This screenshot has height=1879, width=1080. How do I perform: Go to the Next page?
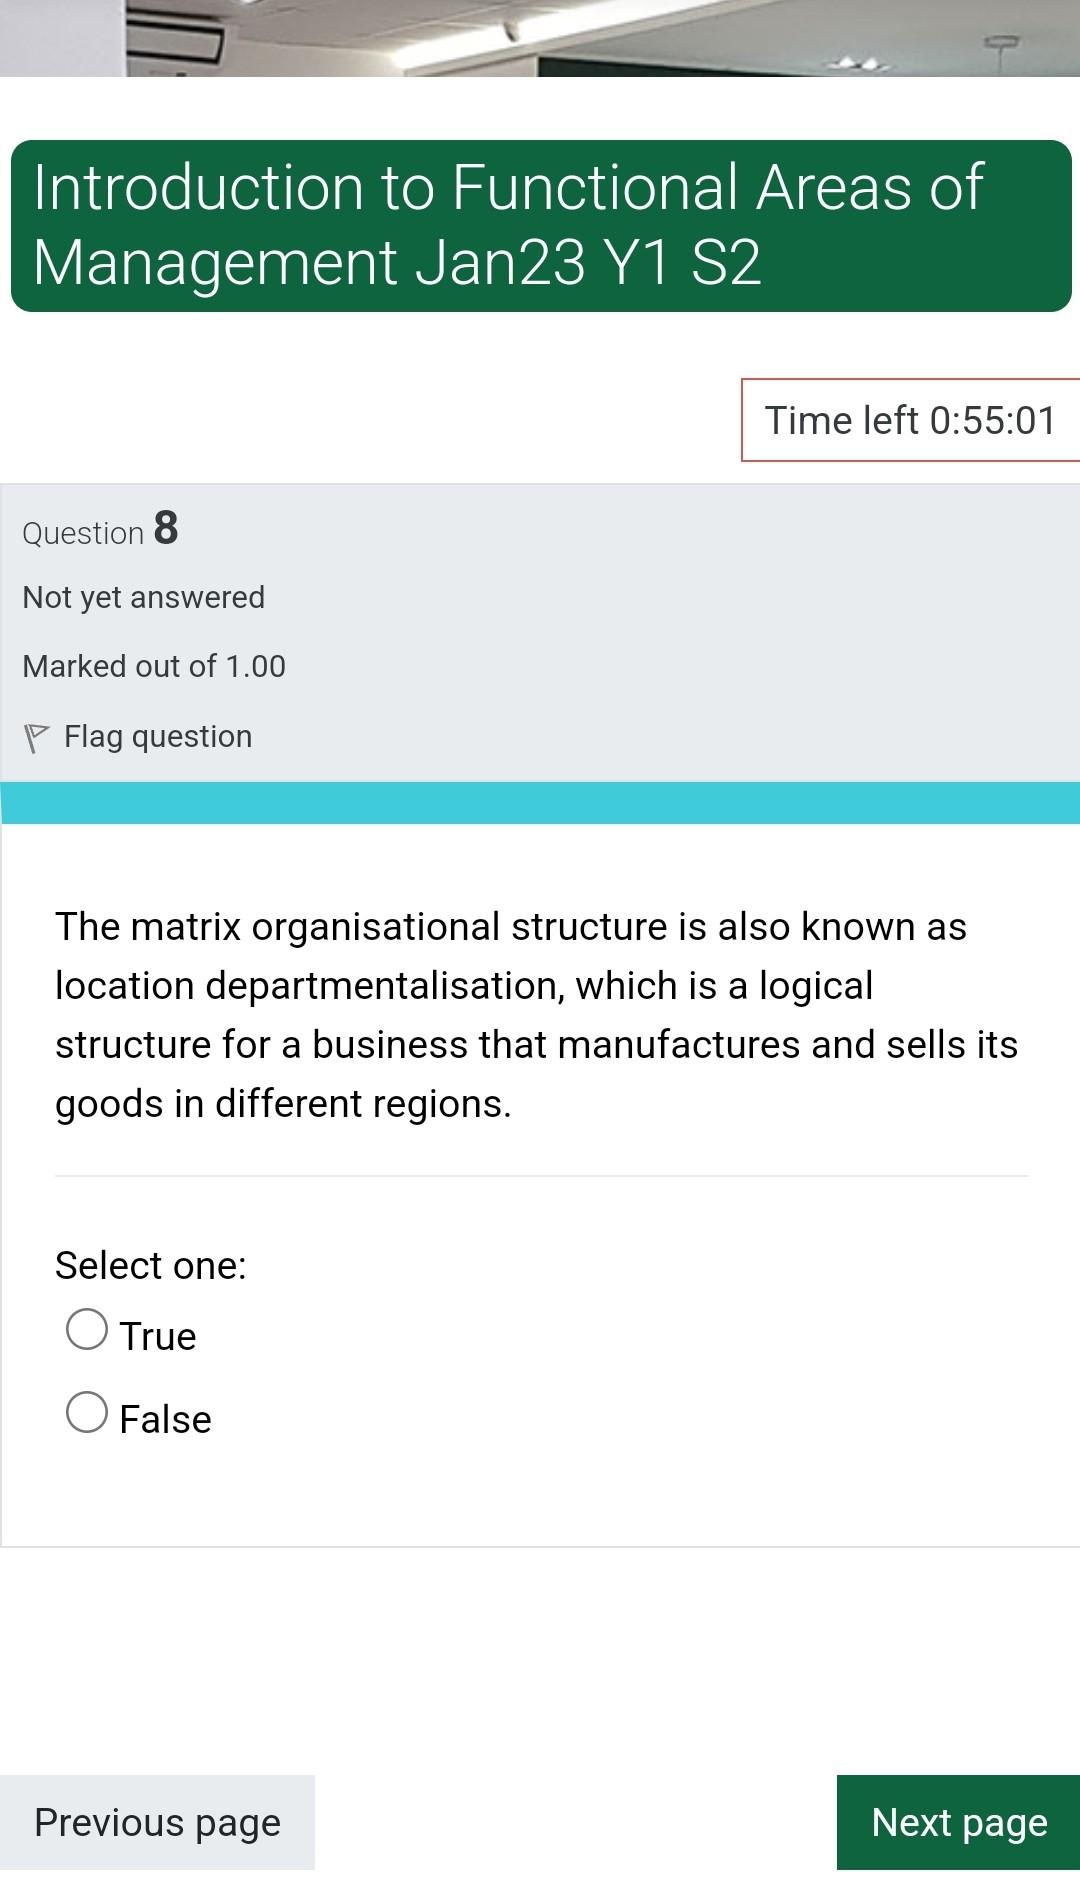click(x=957, y=1822)
